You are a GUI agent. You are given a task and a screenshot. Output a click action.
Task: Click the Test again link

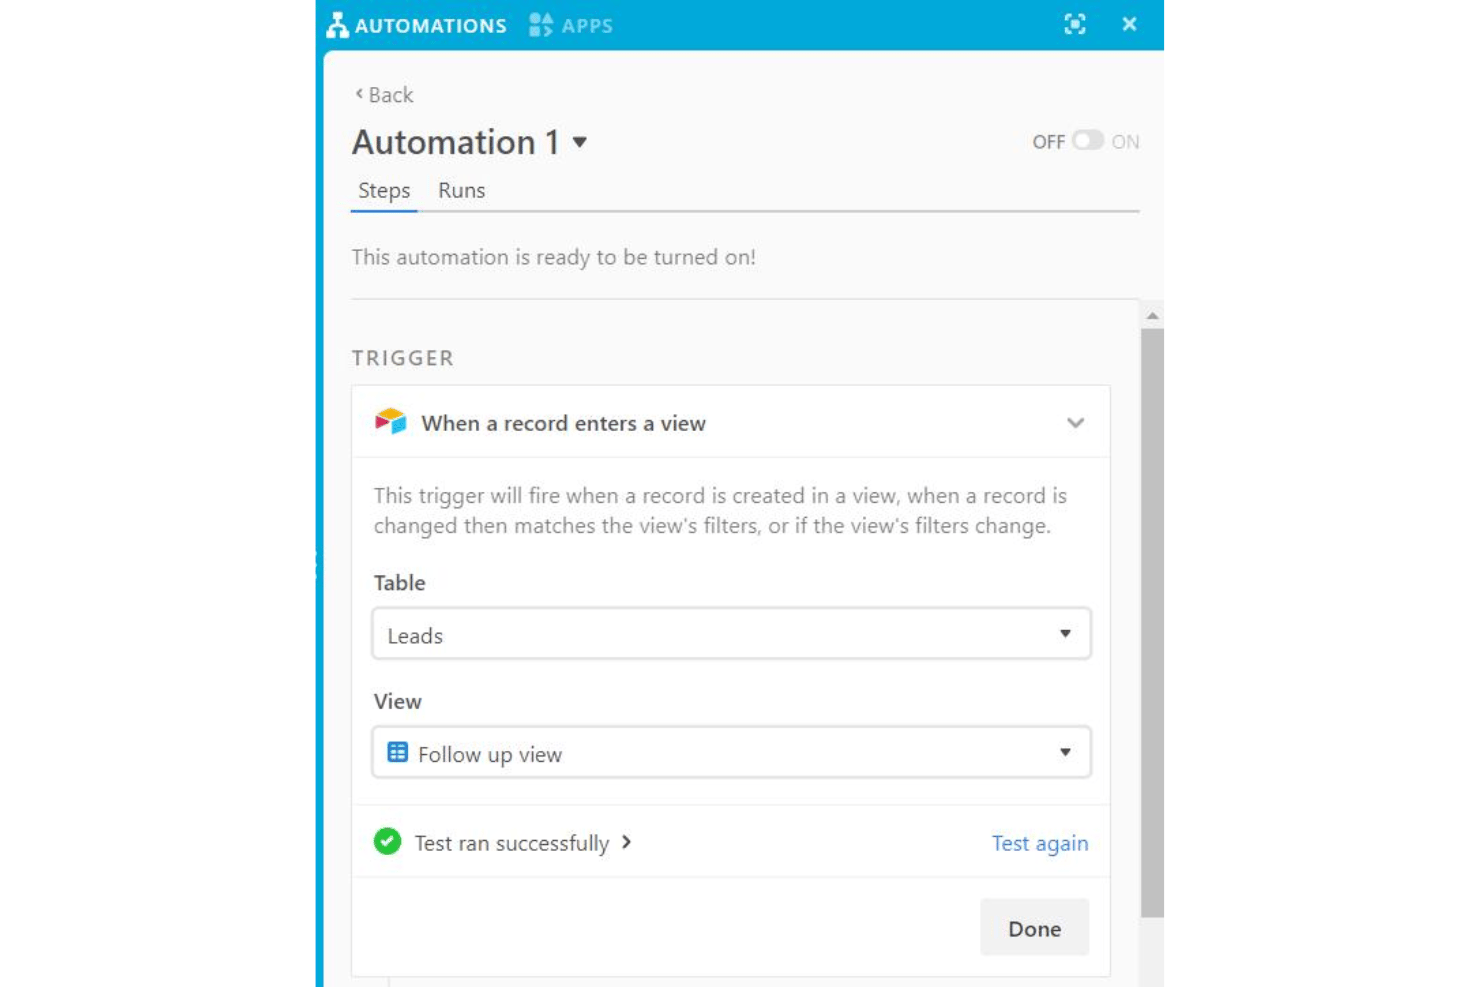(x=1040, y=843)
